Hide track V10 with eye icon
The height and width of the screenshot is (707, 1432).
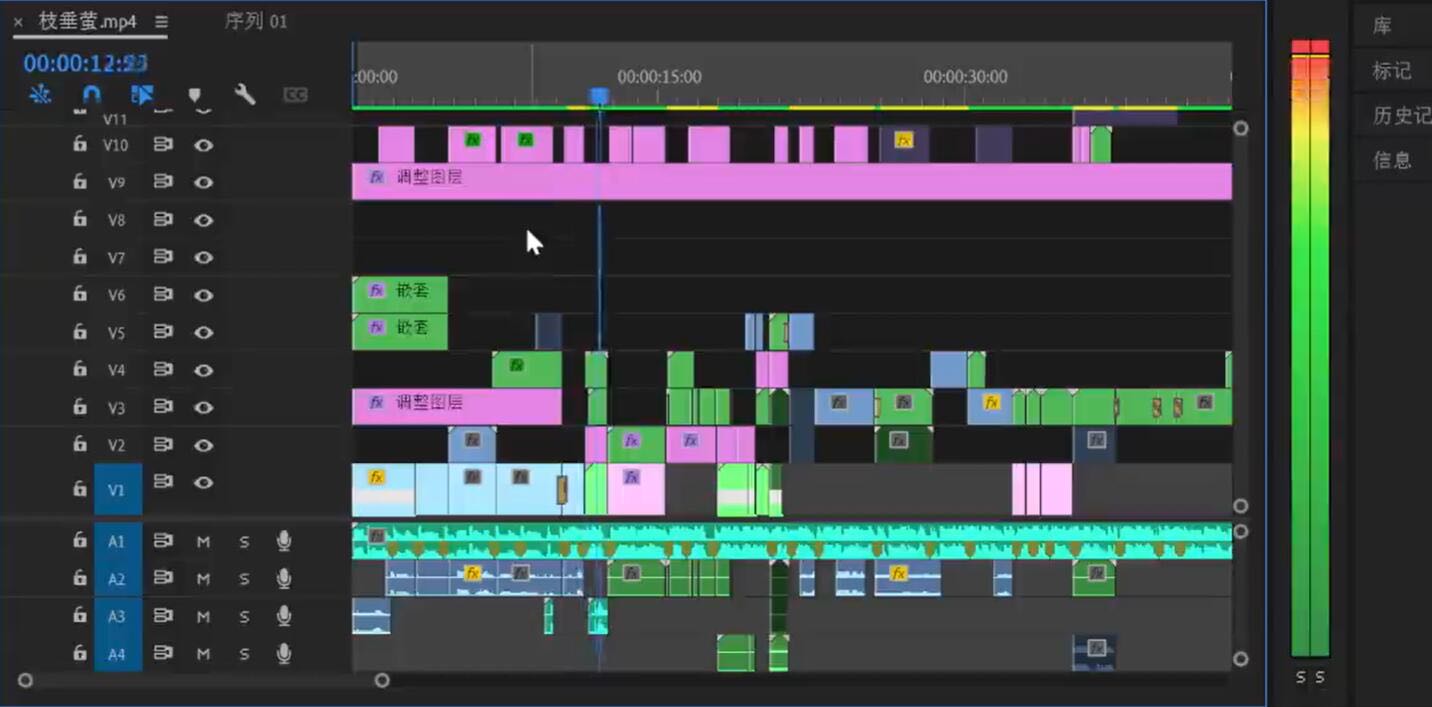(x=203, y=145)
